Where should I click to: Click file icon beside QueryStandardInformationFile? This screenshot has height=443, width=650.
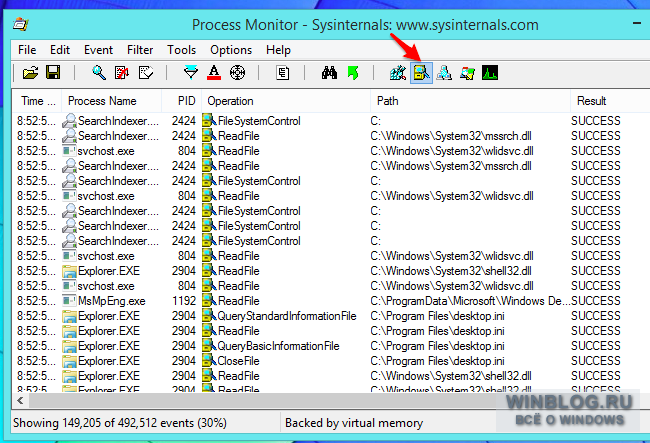coord(209,316)
